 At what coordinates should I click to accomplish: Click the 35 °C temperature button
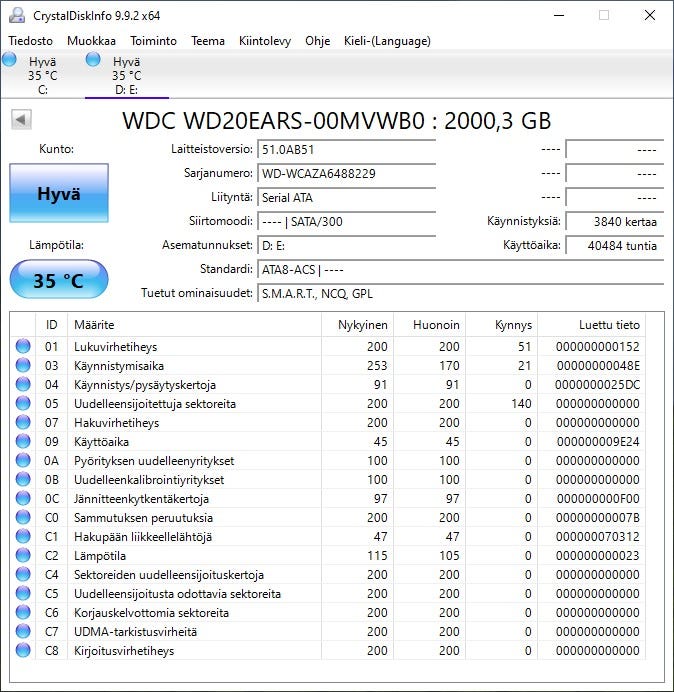[59, 279]
